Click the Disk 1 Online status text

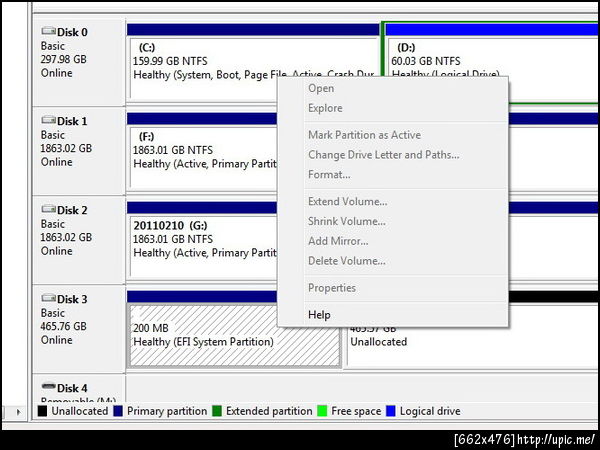pyautogui.click(x=57, y=162)
